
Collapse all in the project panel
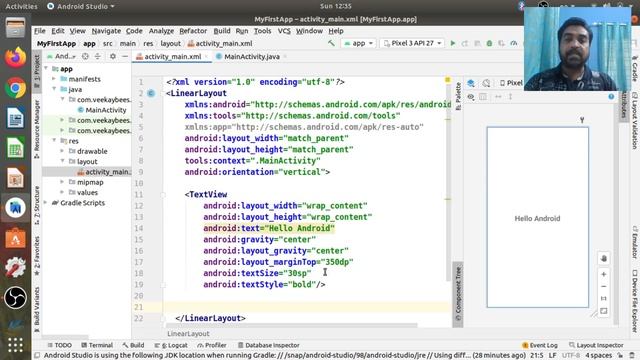click(x=98, y=56)
